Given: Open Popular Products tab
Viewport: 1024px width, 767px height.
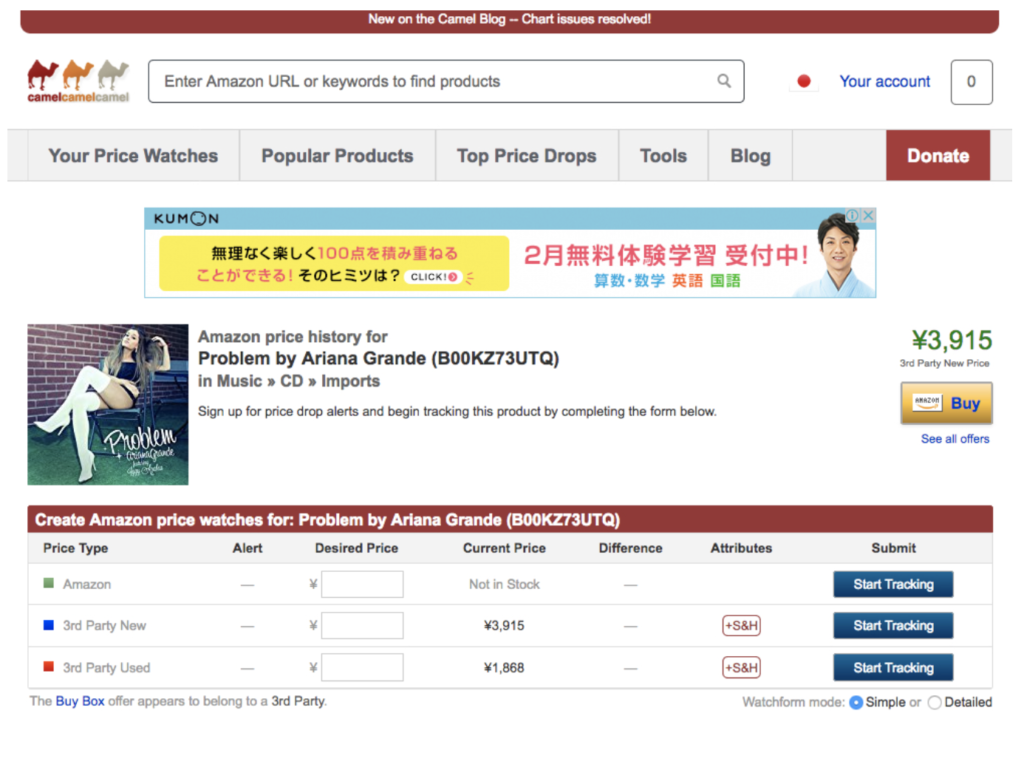Looking at the screenshot, I should click(338, 155).
